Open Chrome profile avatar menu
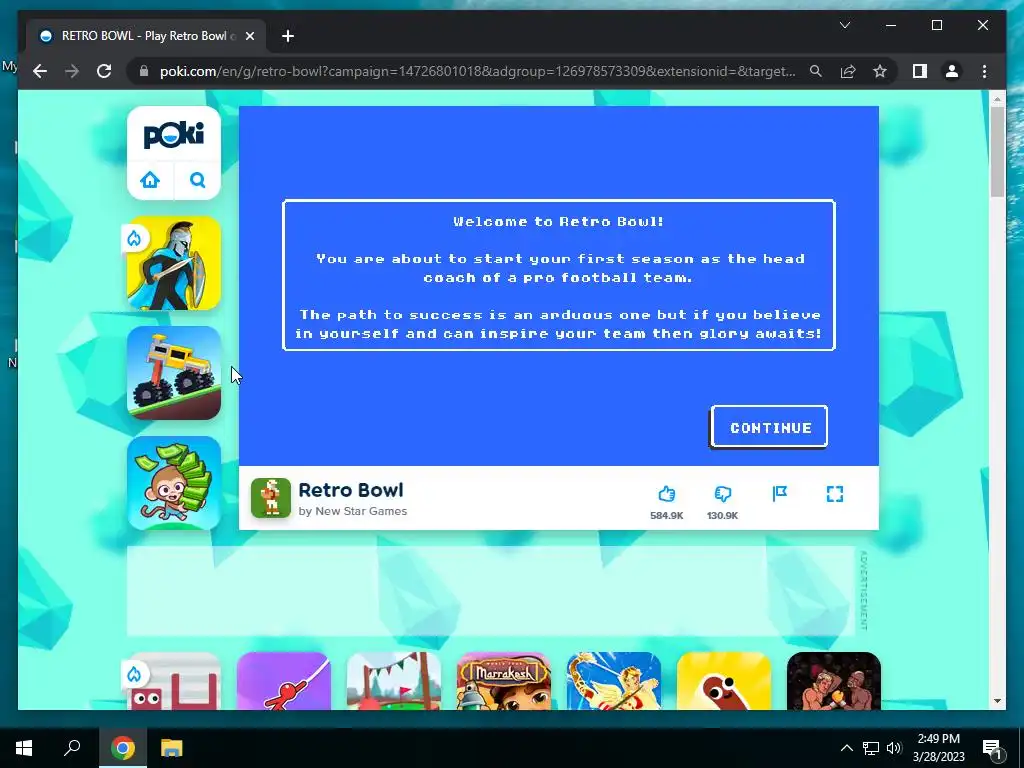 (952, 71)
